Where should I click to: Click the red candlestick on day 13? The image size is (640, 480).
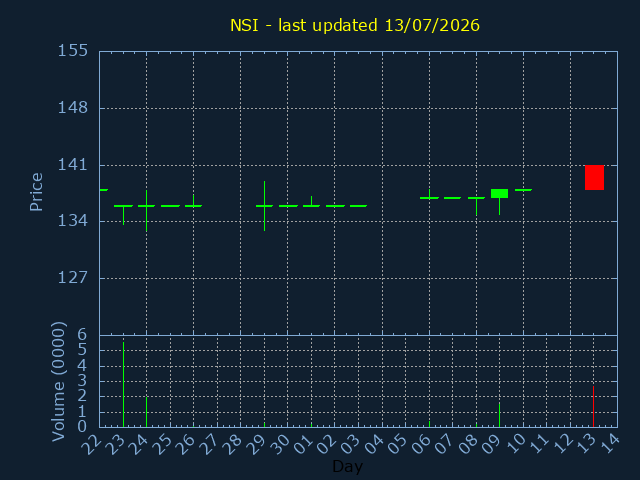tap(594, 178)
